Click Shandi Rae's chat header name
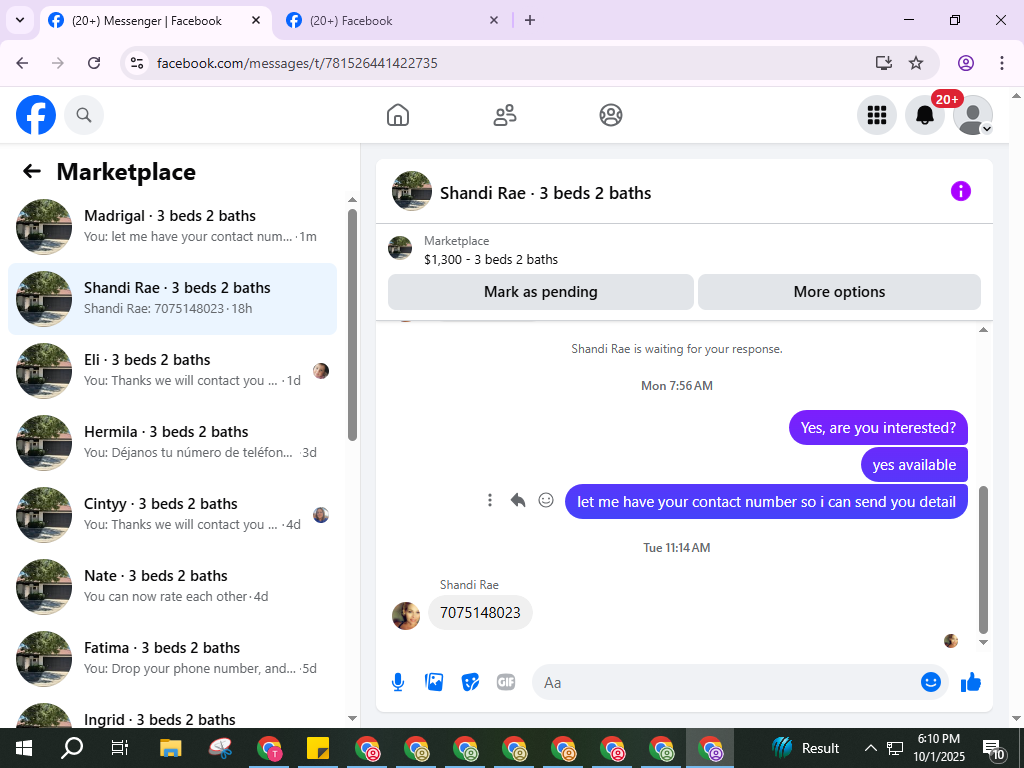1024x768 pixels. 545,193
